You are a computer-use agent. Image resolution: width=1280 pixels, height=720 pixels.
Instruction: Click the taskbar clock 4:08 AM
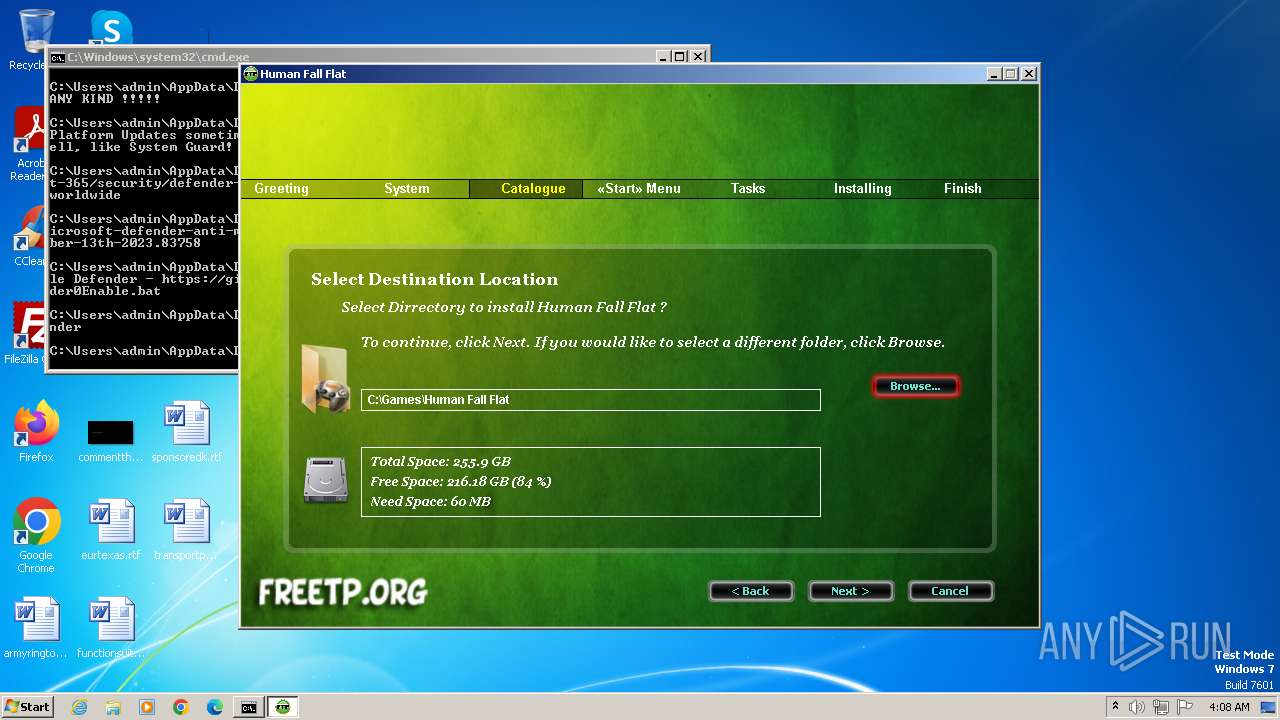pos(1229,707)
